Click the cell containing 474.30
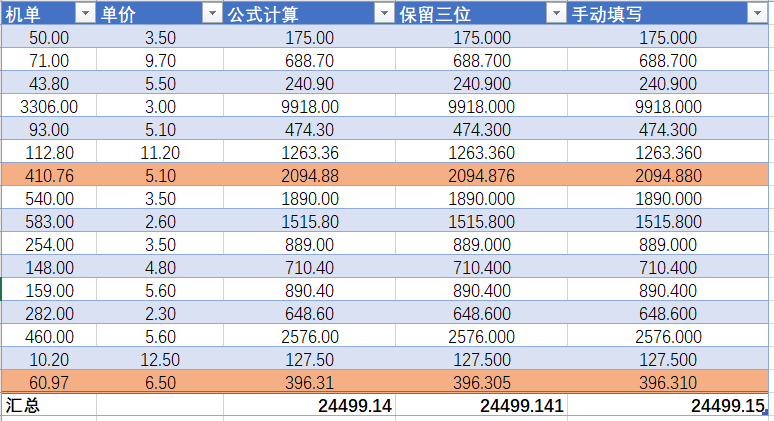The height and width of the screenshot is (421, 774). coord(310,130)
